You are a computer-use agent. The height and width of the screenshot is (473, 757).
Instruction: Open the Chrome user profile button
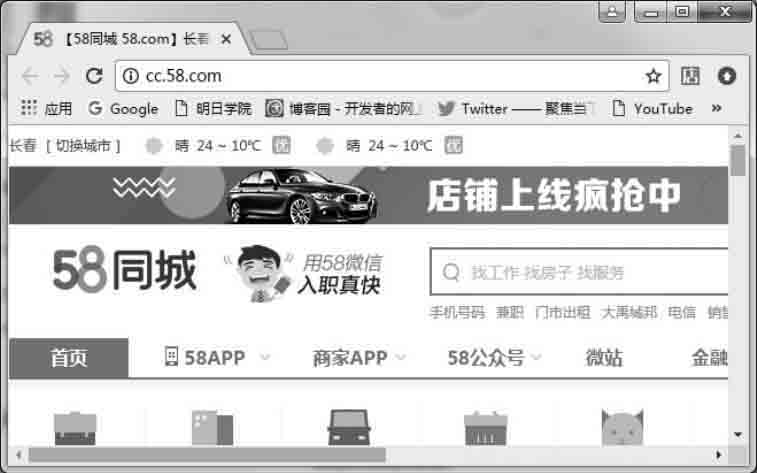click(612, 11)
